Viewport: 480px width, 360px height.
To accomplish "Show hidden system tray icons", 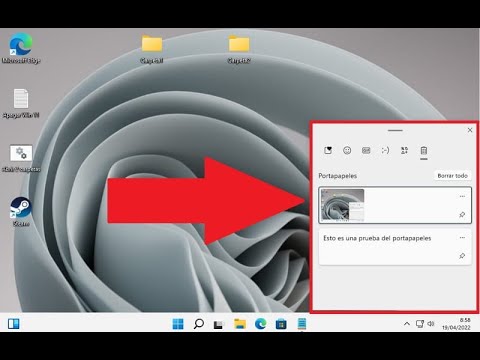I will pos(407,324).
